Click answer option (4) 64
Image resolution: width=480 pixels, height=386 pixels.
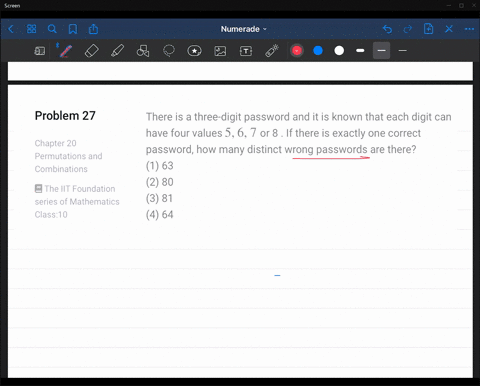click(160, 215)
